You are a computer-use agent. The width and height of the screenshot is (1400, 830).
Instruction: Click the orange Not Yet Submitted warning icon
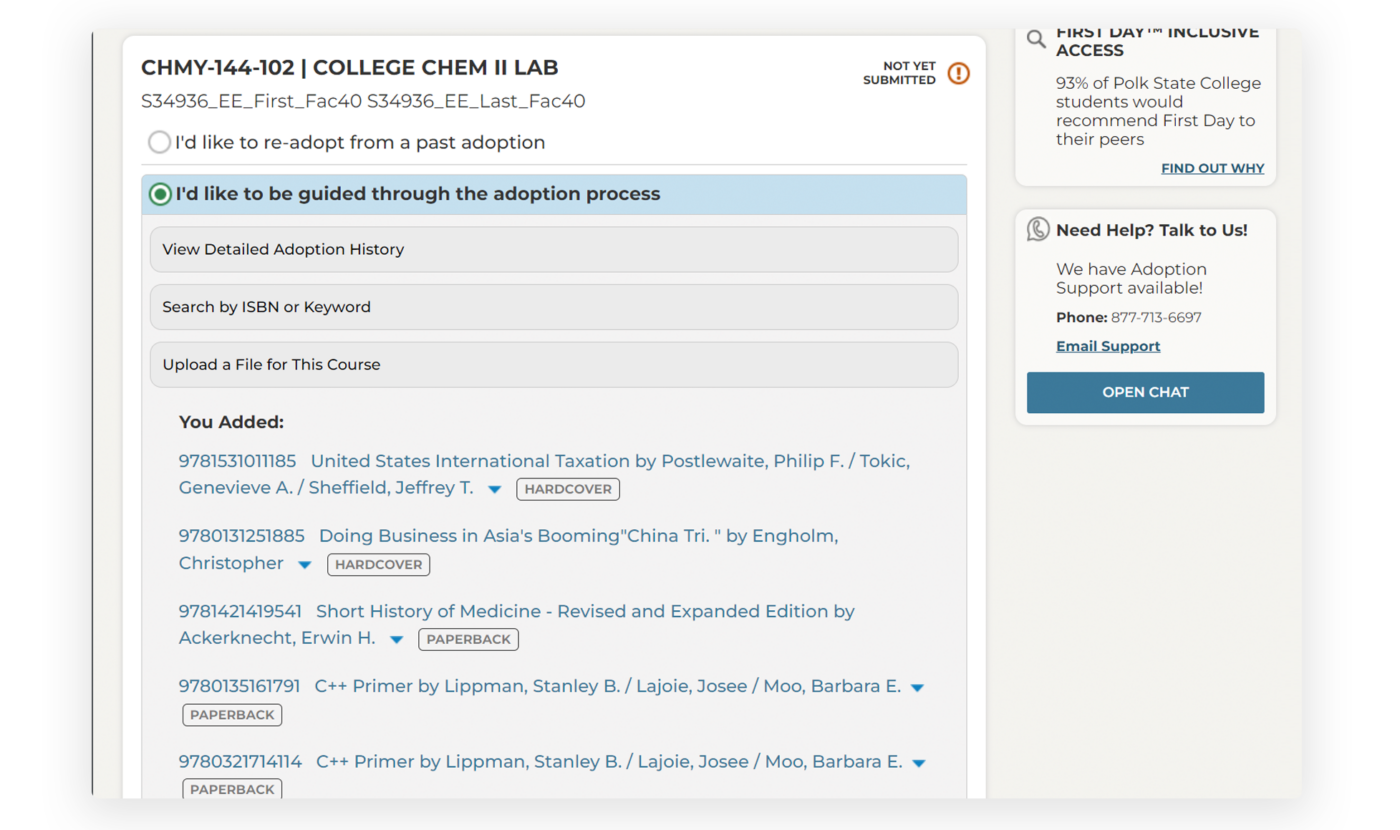point(958,73)
